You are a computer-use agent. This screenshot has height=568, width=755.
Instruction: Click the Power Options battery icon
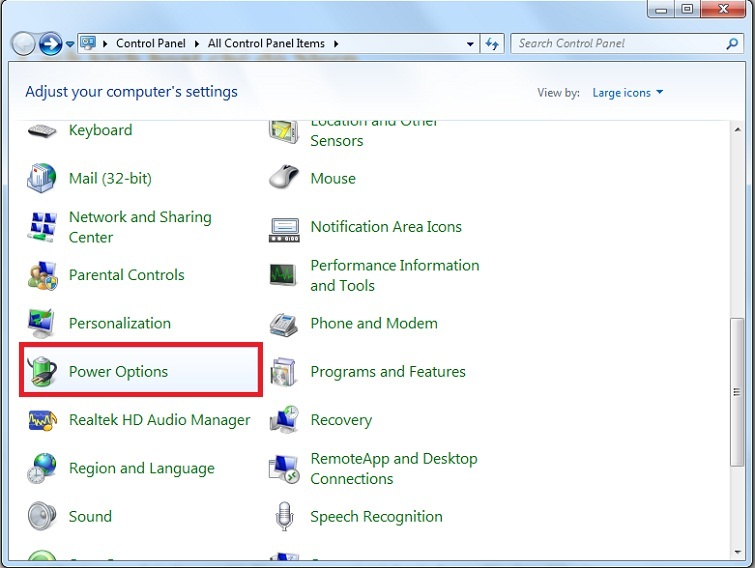pyautogui.click(x=43, y=372)
